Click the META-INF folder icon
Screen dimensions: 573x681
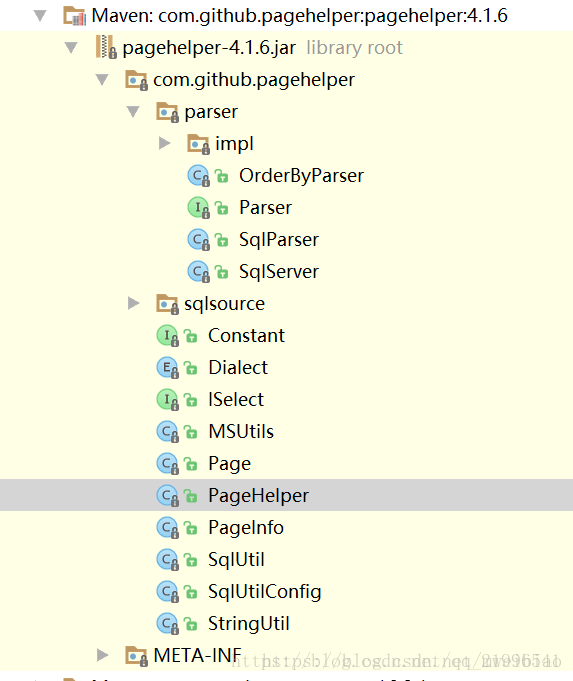click(x=136, y=656)
